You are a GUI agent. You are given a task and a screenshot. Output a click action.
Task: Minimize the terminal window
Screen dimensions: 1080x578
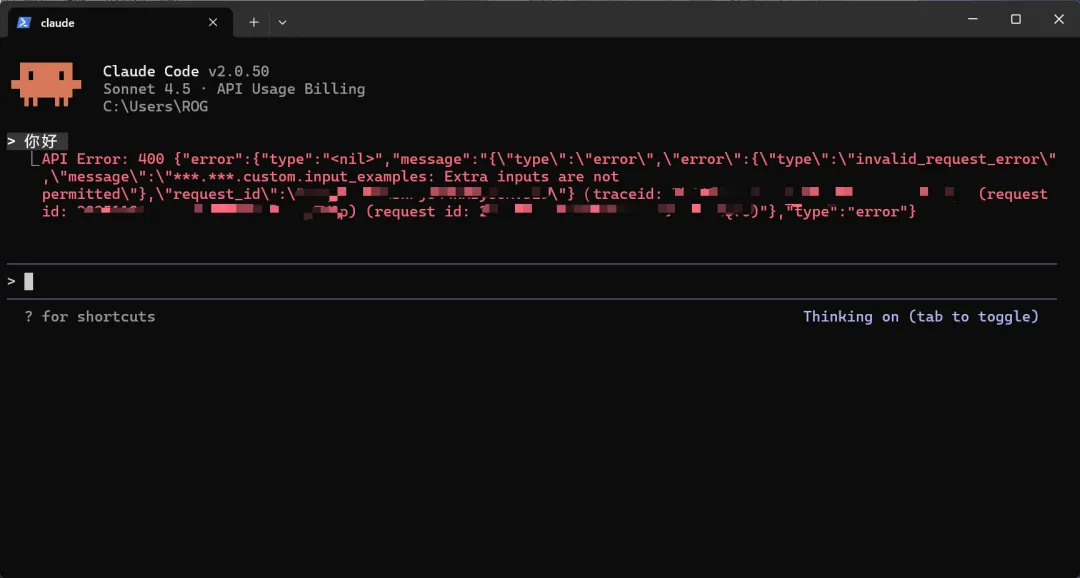tap(973, 20)
